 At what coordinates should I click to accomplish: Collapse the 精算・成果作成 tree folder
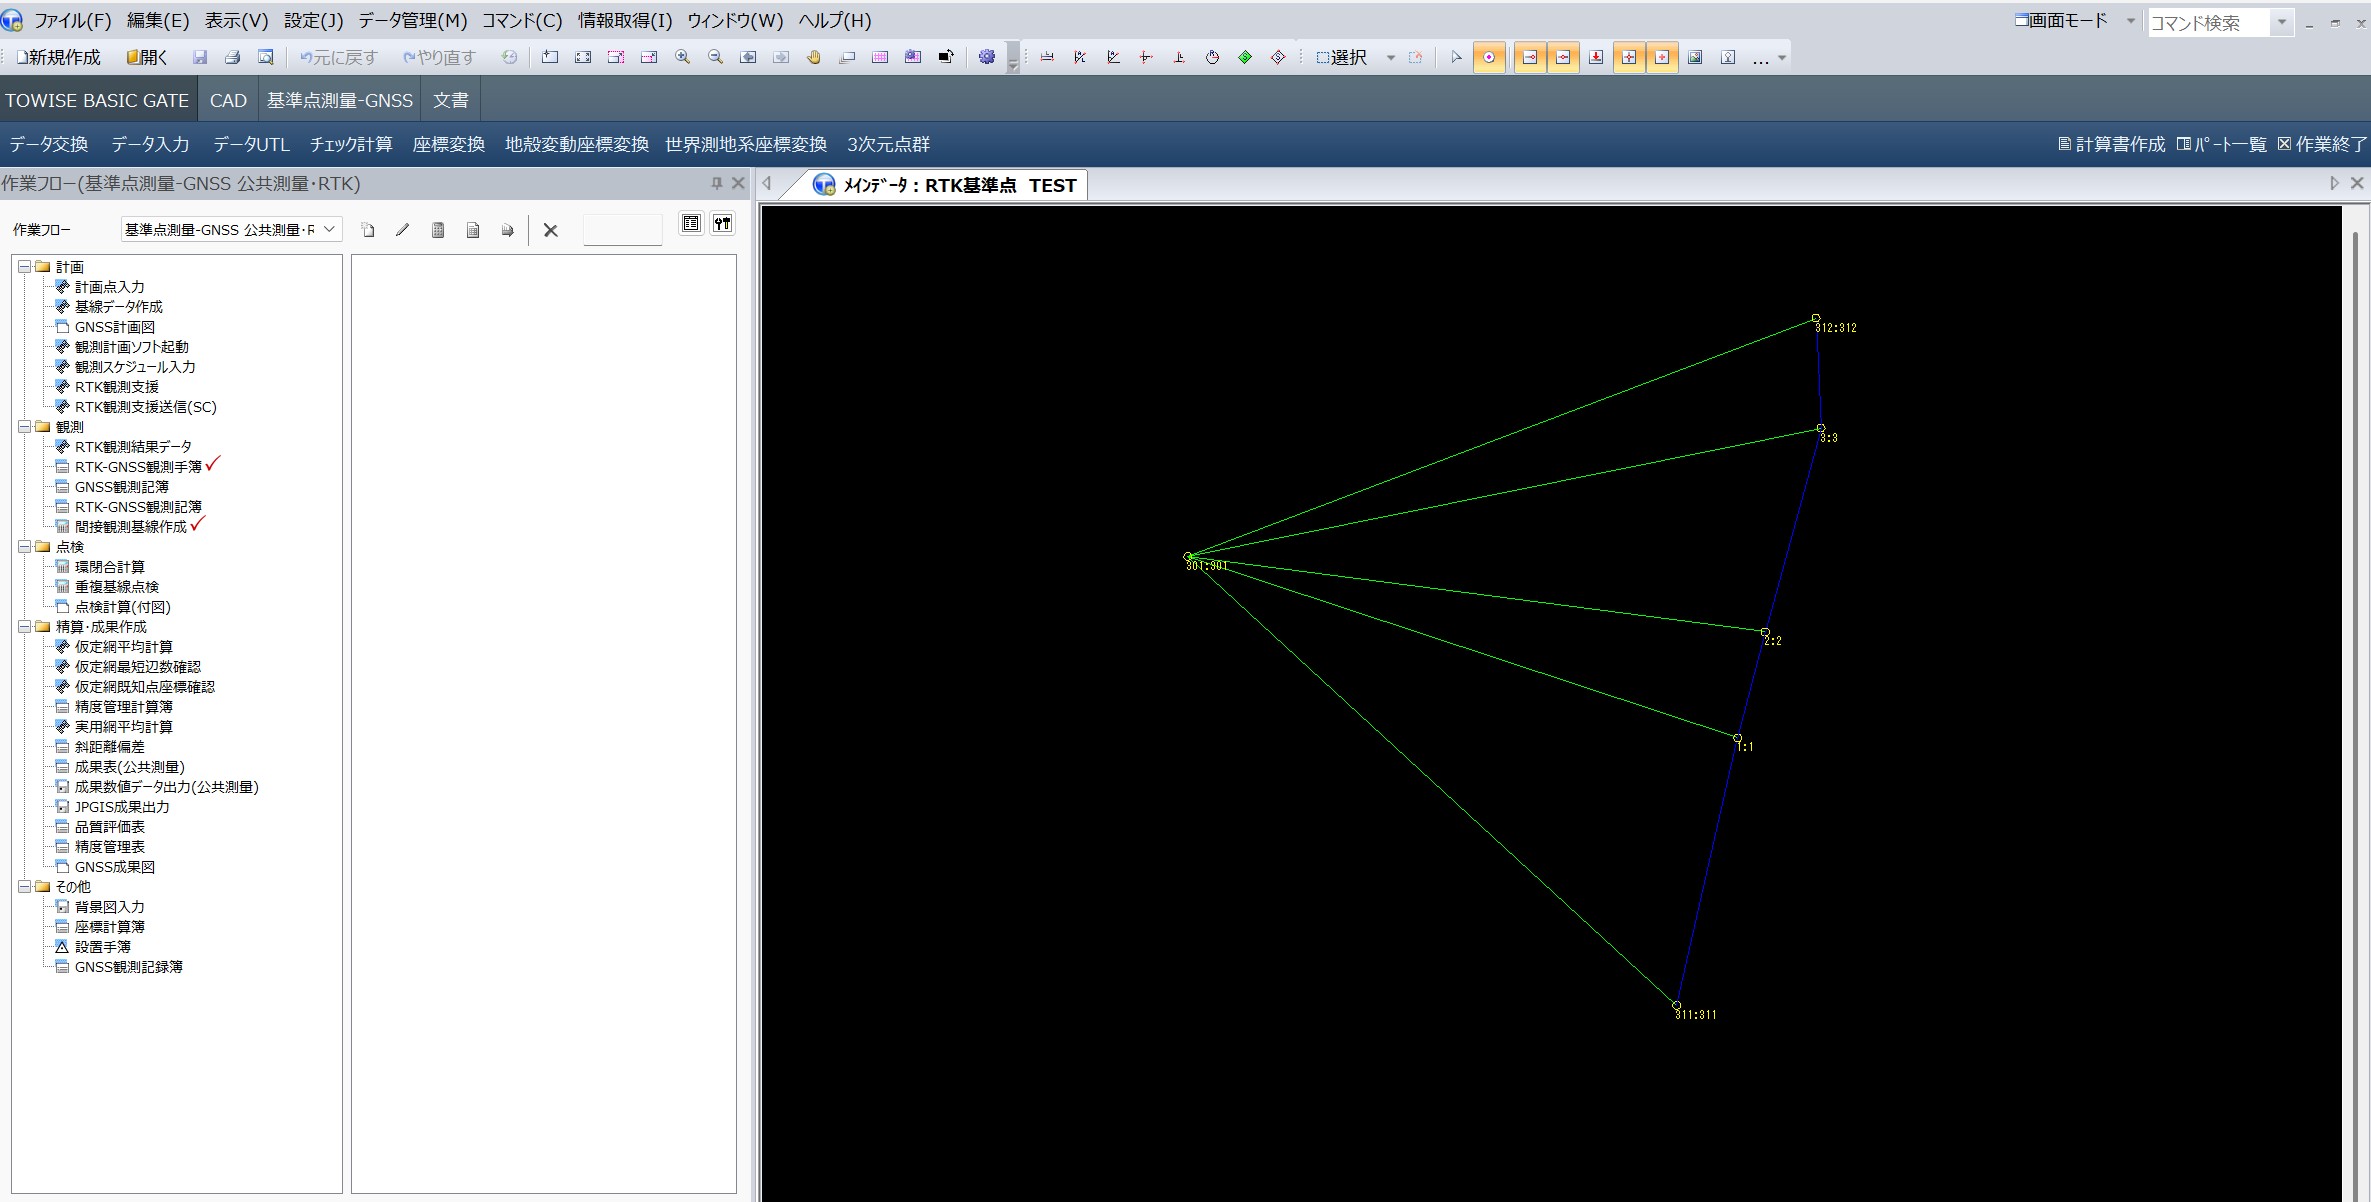click(x=24, y=627)
